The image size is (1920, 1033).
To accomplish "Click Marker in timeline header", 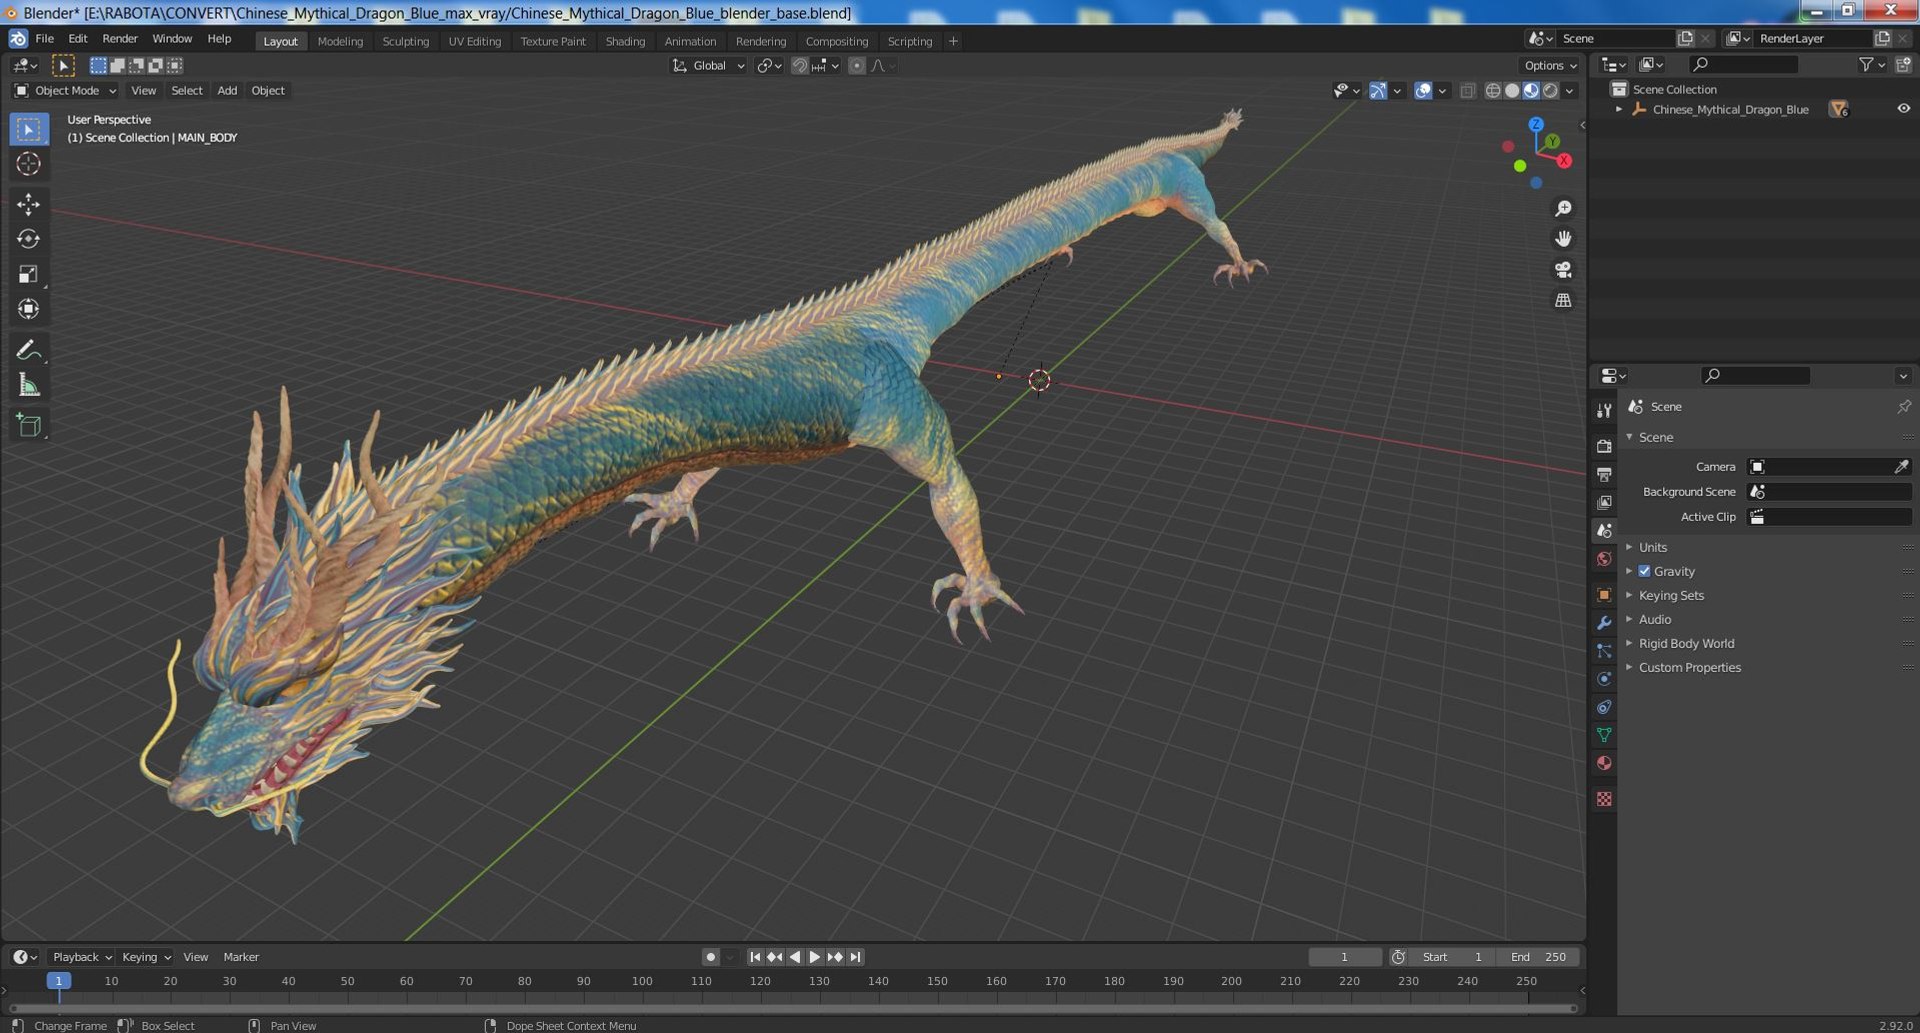I will coord(241,957).
